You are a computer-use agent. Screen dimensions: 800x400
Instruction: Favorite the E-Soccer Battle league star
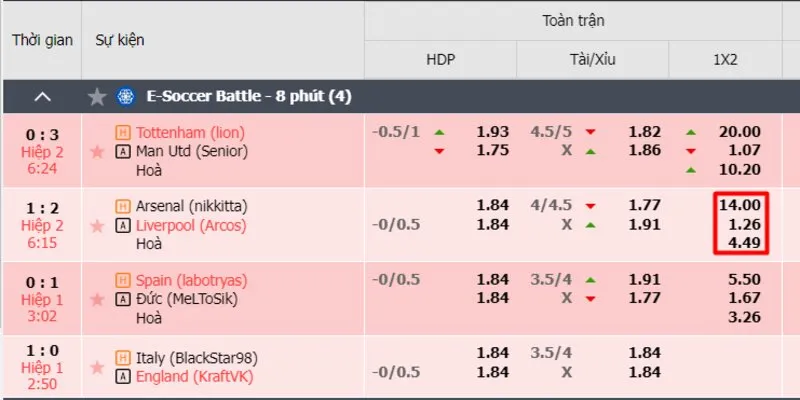[97, 97]
